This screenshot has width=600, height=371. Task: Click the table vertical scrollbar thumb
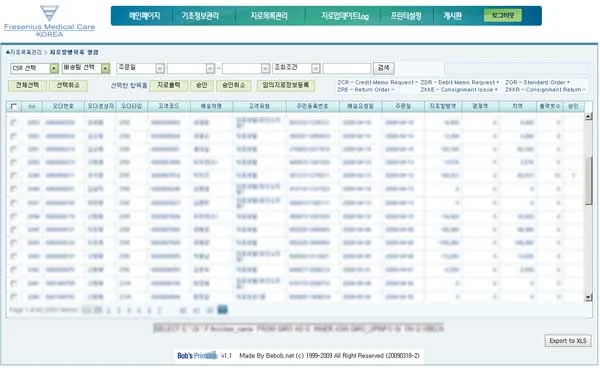[589, 181]
